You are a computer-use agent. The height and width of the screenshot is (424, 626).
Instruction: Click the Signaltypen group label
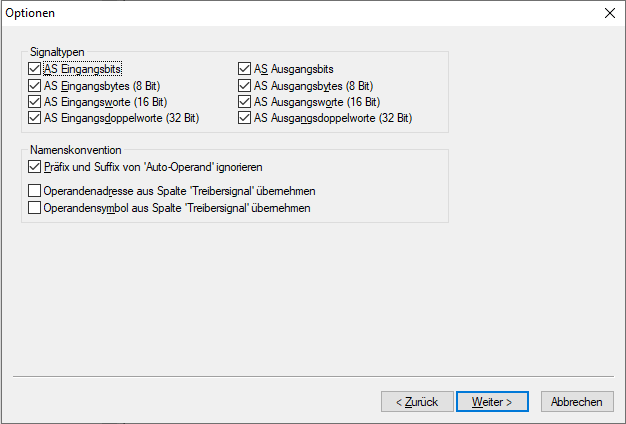pyautogui.click(x=58, y=51)
